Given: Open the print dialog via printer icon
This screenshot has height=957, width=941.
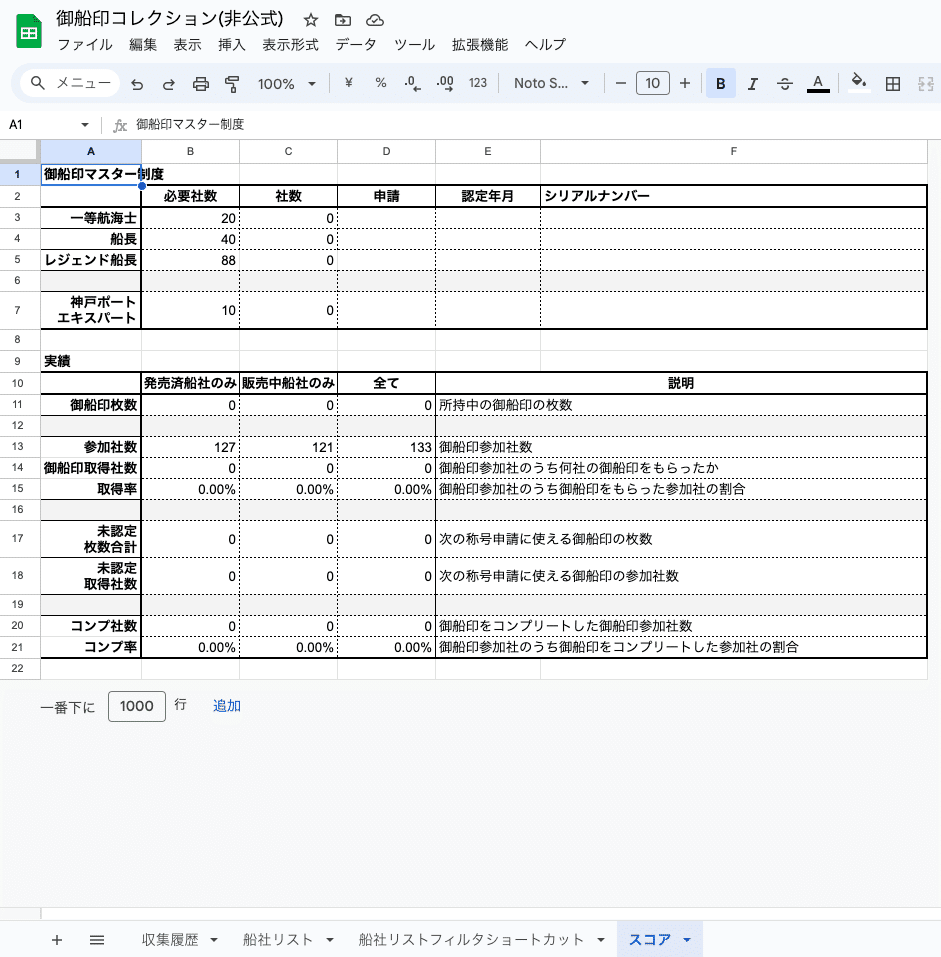Looking at the screenshot, I should (200, 83).
